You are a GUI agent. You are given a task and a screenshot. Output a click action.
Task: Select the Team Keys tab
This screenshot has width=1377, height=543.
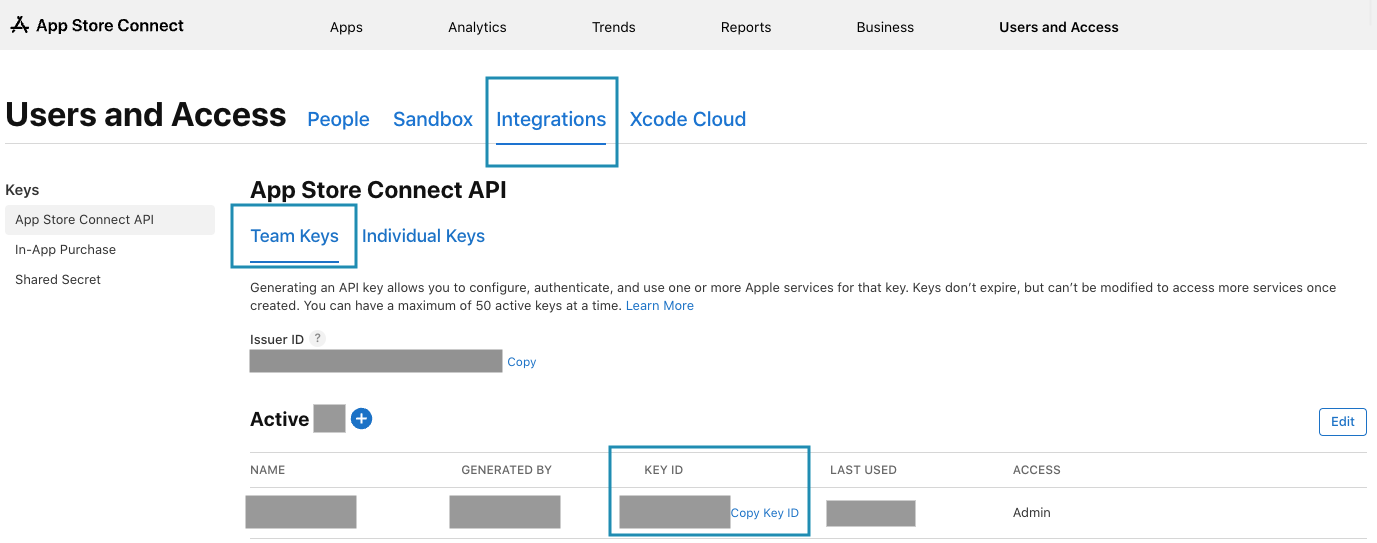pos(294,236)
